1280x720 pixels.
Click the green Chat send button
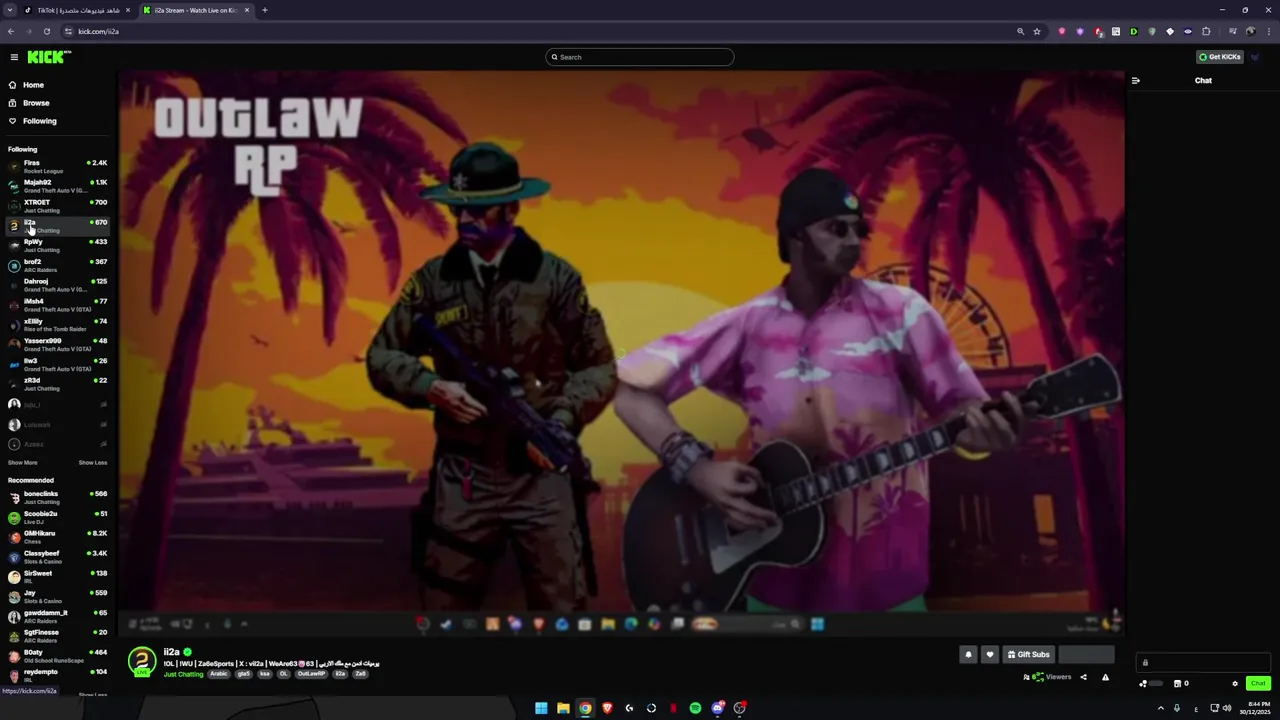point(1258,684)
